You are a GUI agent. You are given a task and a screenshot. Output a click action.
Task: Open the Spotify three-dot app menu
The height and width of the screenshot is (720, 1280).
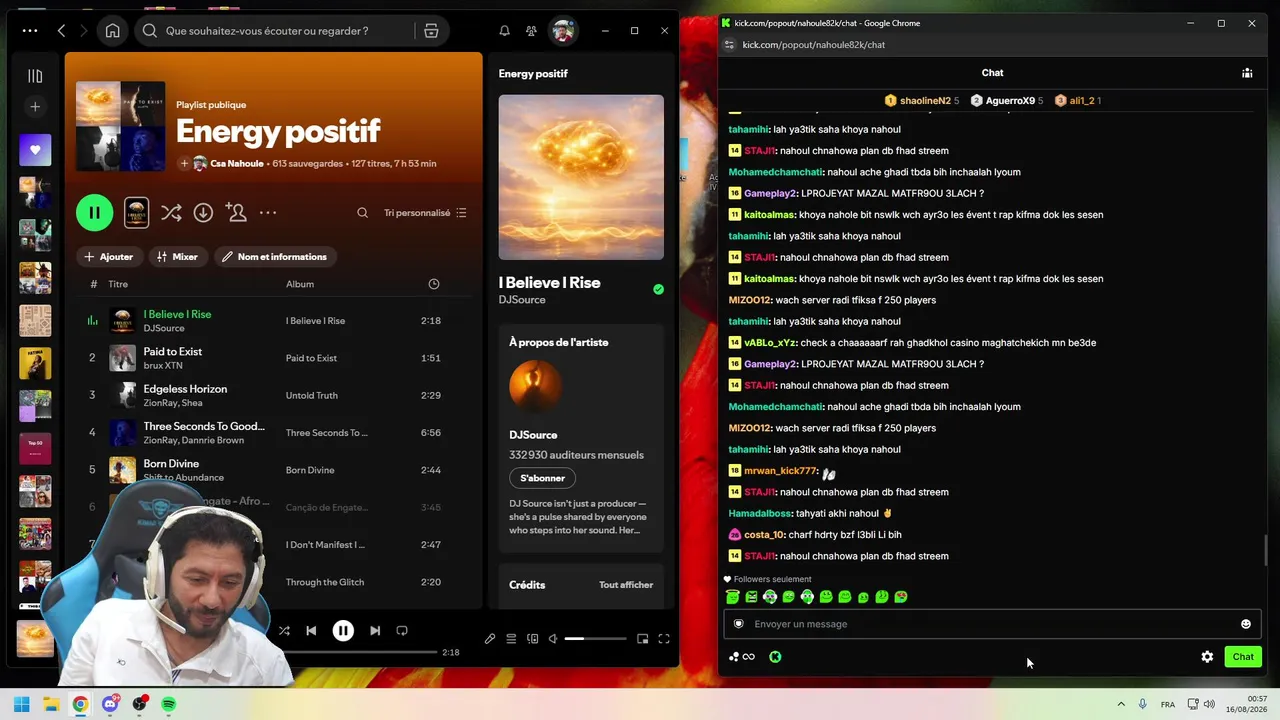click(x=30, y=31)
